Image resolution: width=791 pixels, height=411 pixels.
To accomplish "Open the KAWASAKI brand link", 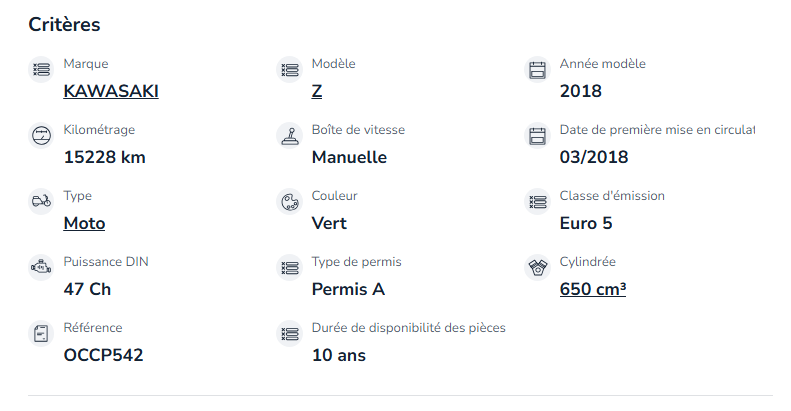I will (111, 91).
